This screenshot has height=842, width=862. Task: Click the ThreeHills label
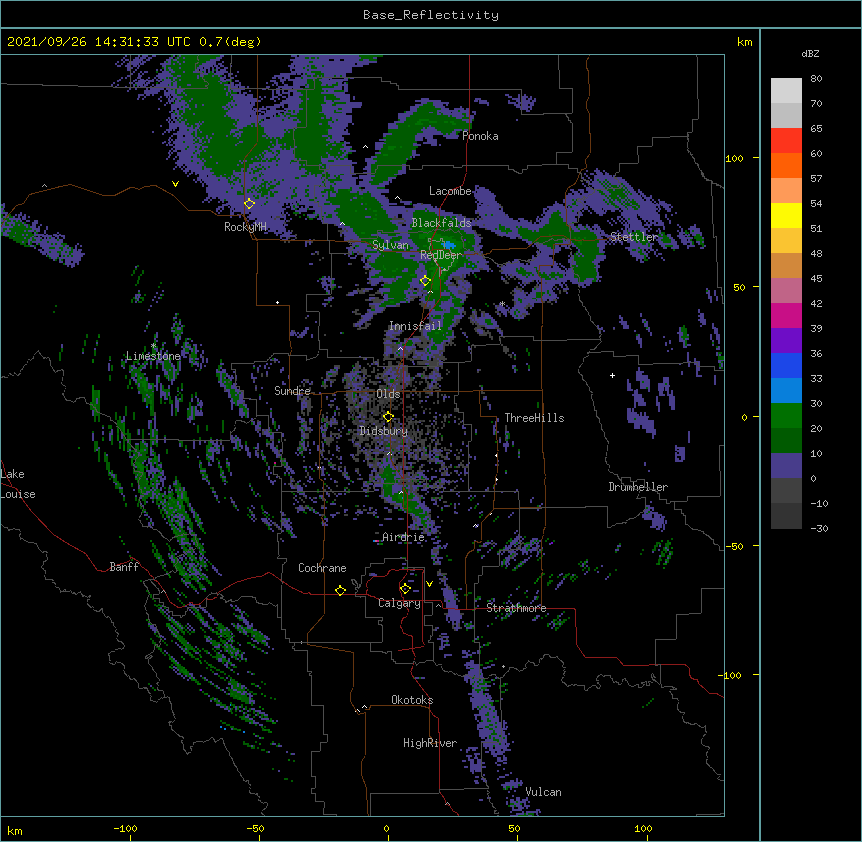(534, 418)
